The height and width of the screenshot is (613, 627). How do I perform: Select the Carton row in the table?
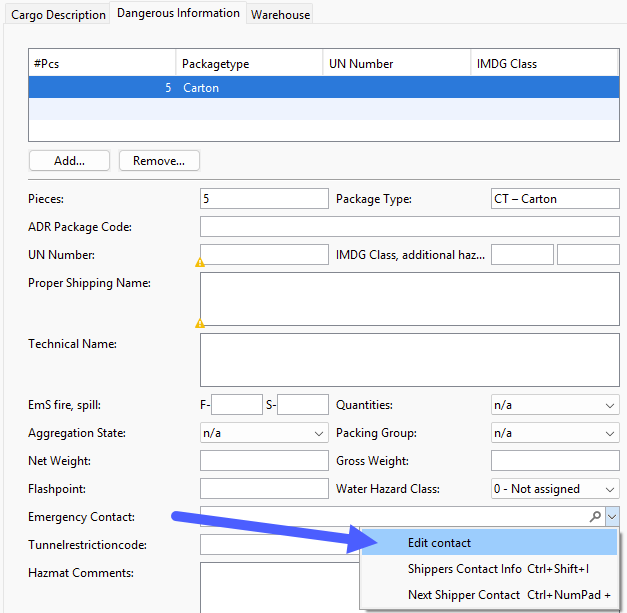click(250, 88)
